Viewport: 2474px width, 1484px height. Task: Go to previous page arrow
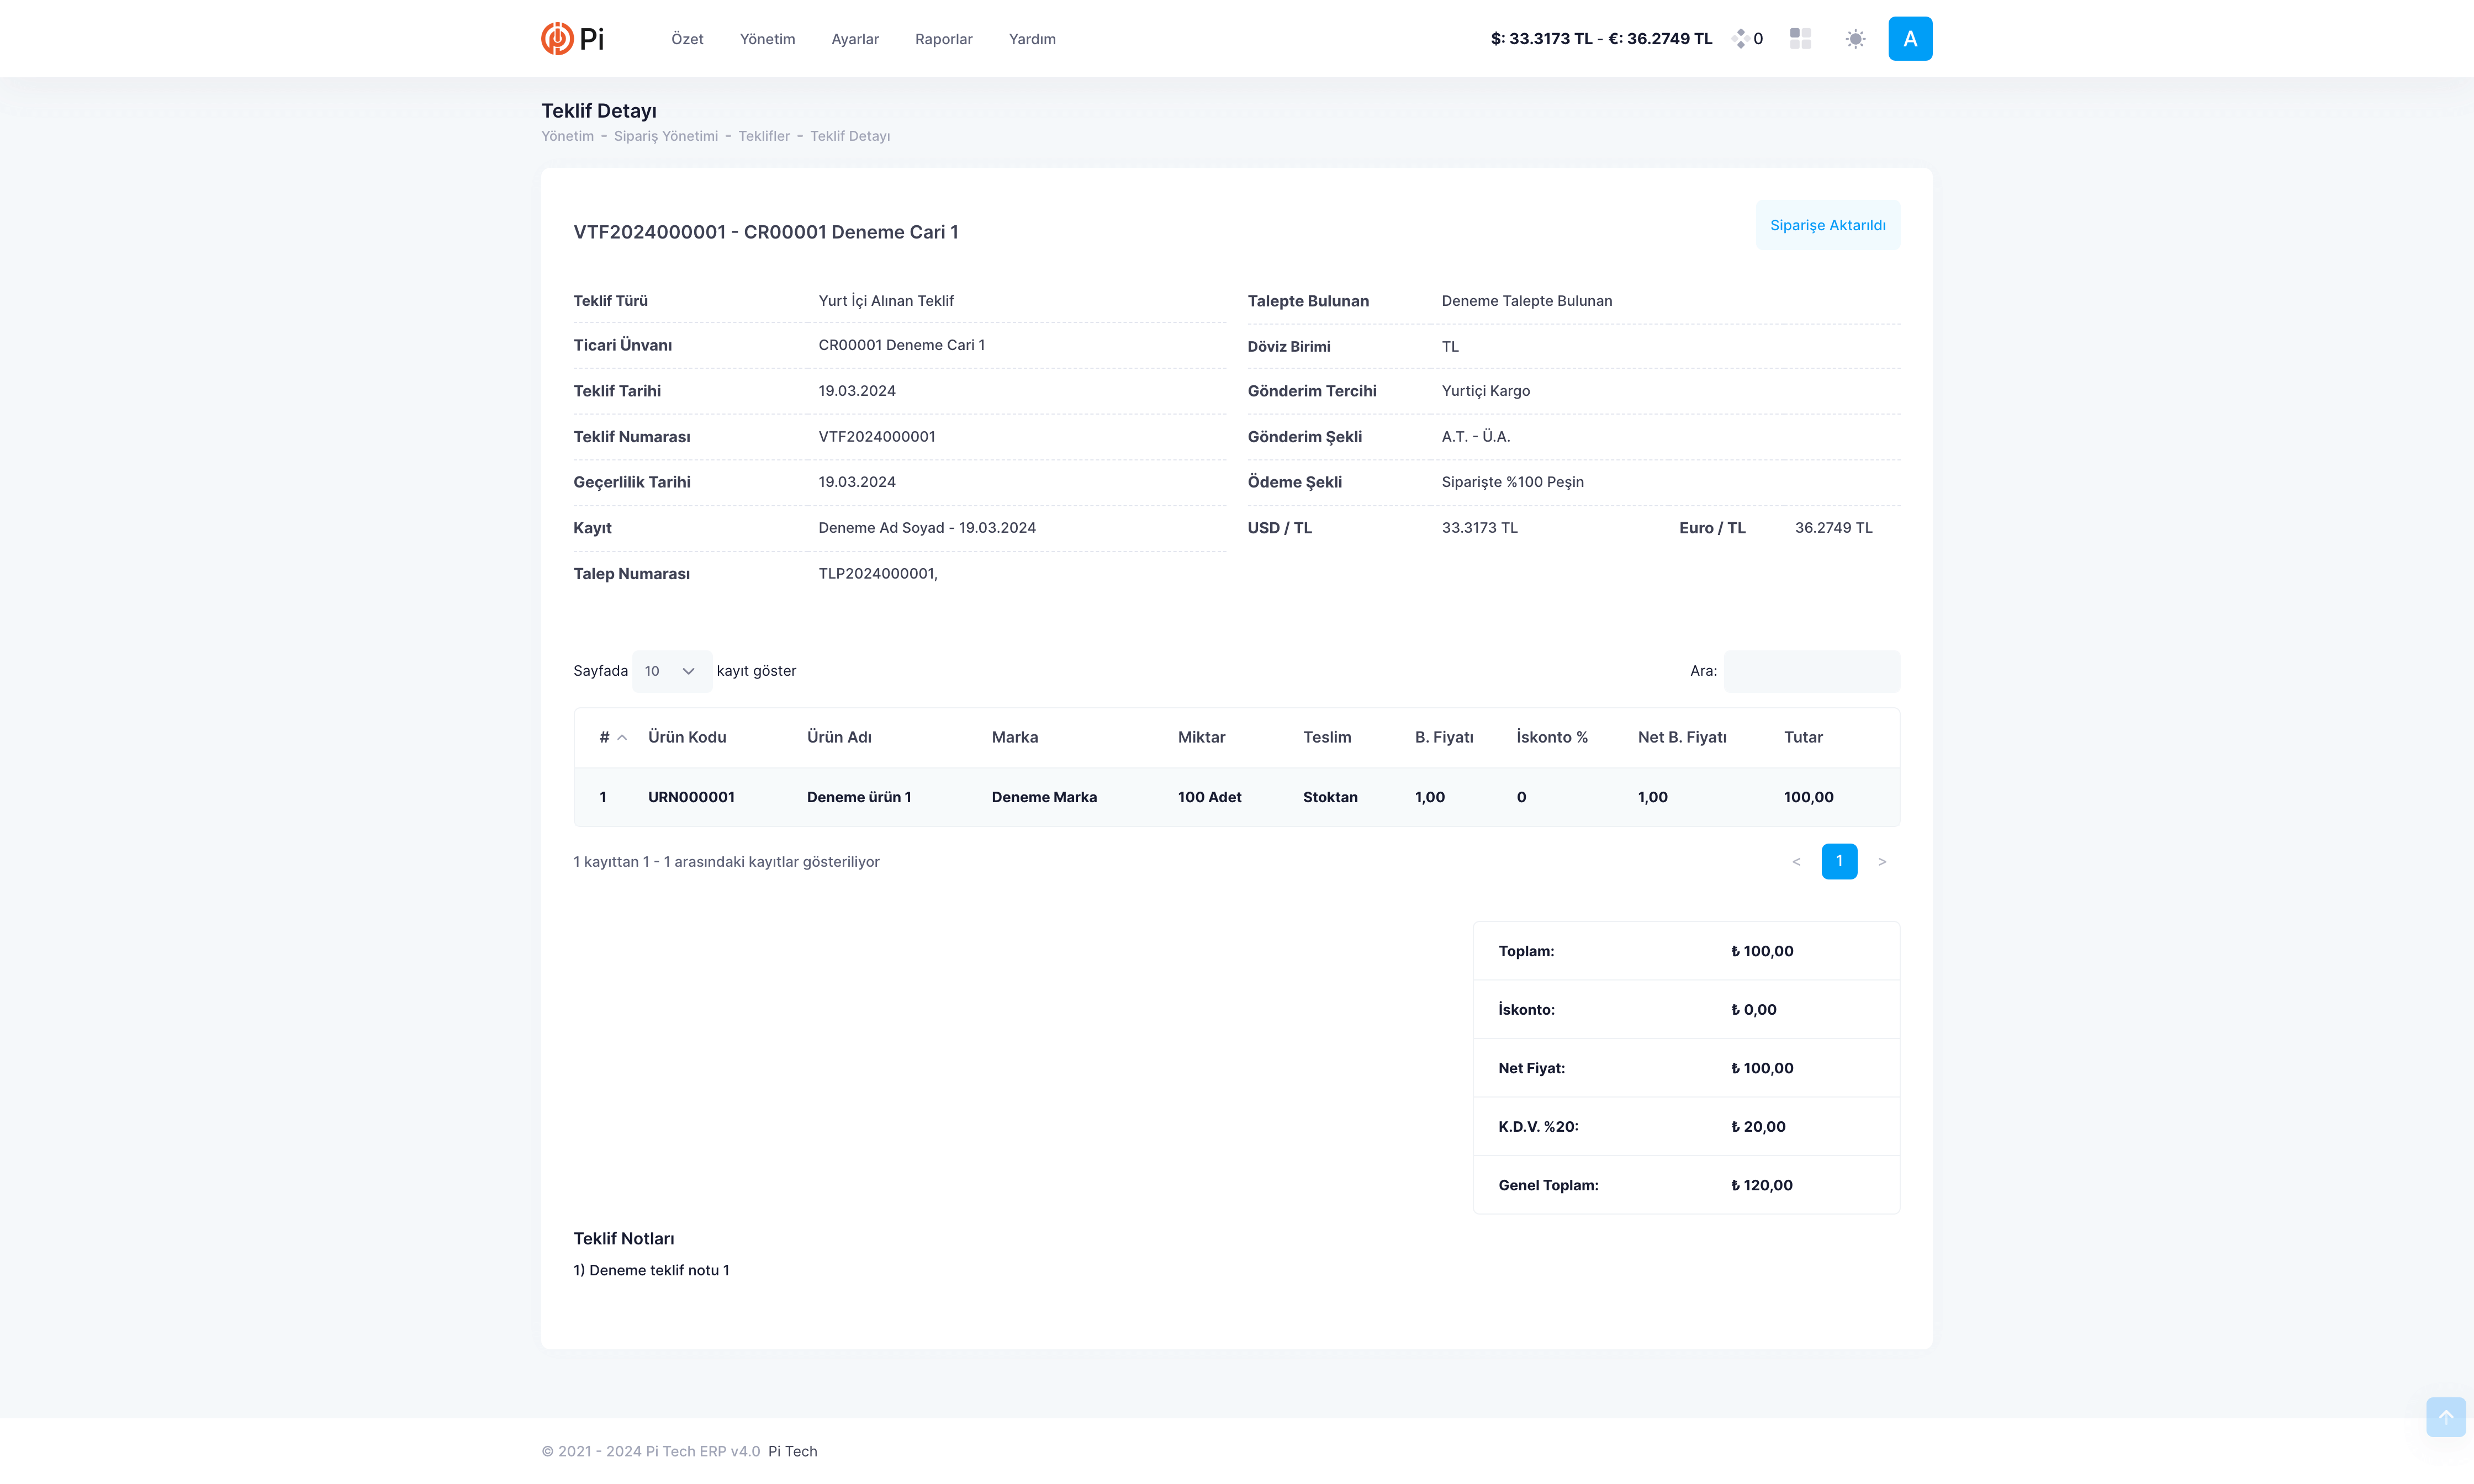click(1796, 861)
